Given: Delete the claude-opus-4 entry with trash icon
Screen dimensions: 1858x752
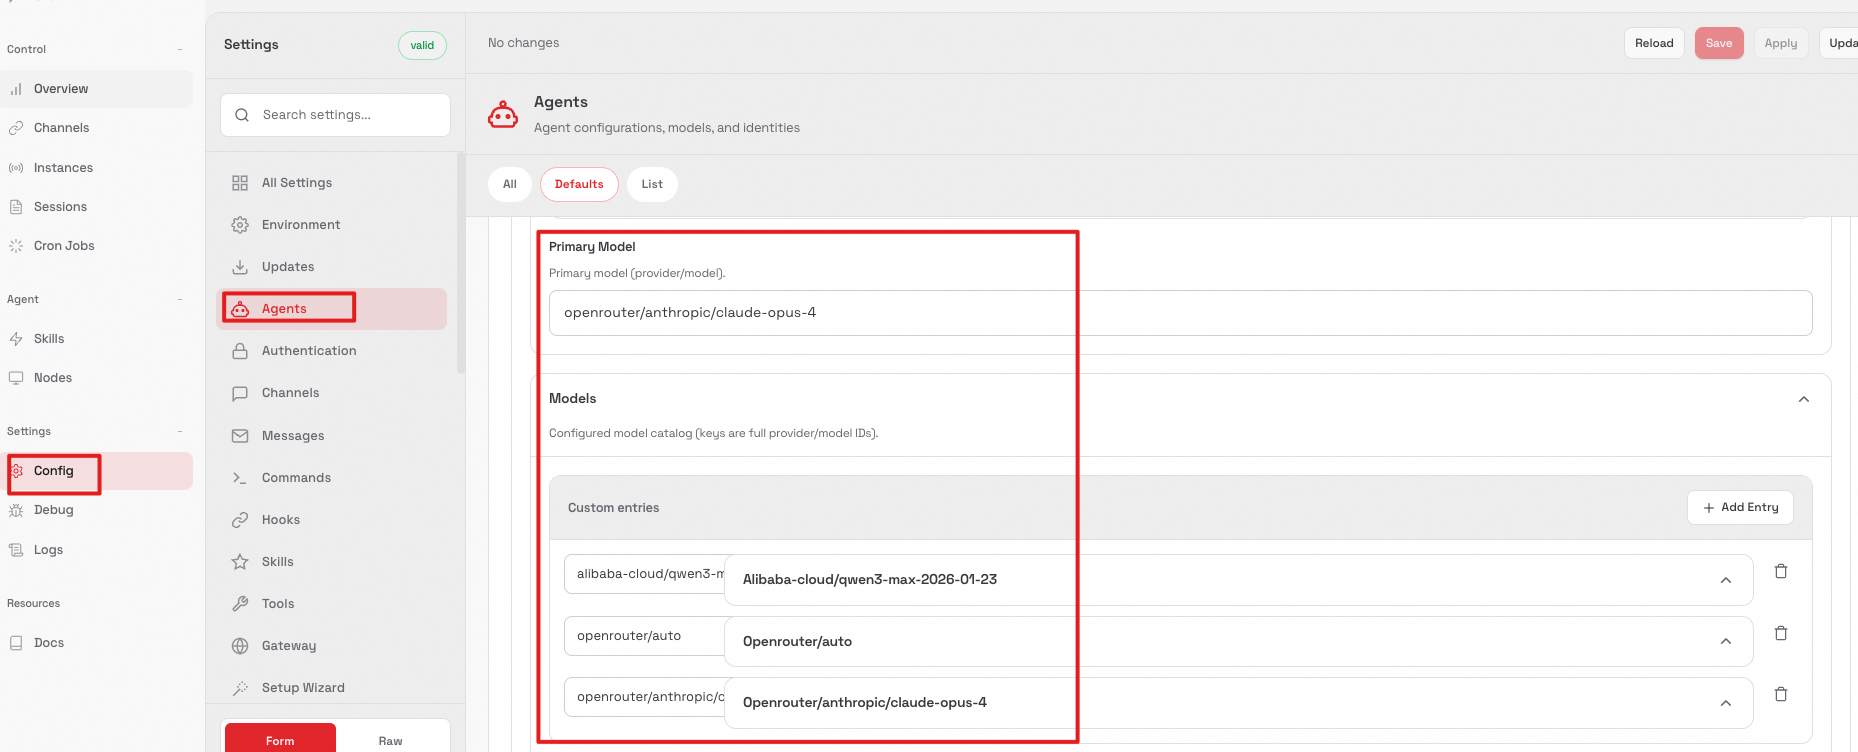Looking at the screenshot, I should 1781,694.
